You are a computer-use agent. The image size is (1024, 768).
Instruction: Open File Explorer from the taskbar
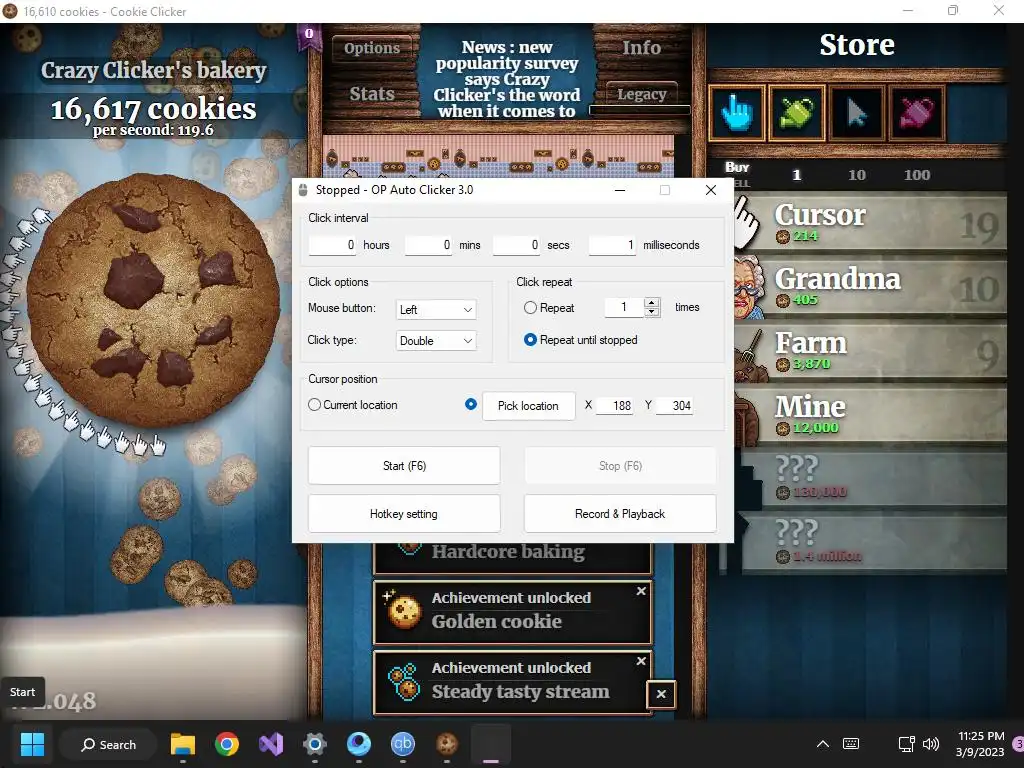click(183, 744)
